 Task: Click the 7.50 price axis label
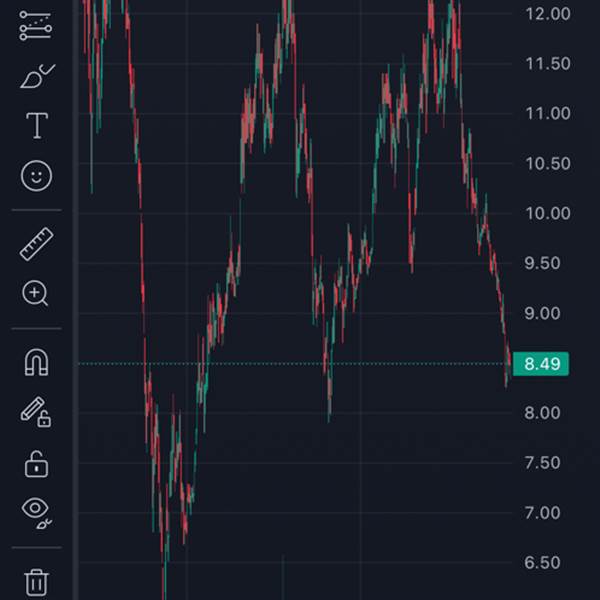click(x=542, y=463)
